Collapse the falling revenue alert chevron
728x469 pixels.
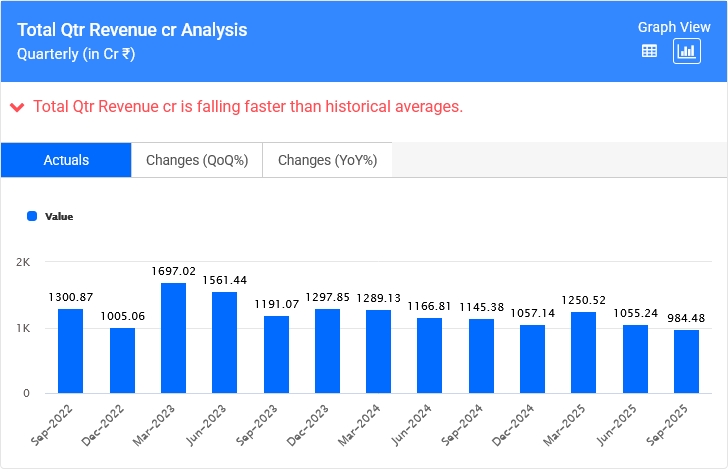17,107
